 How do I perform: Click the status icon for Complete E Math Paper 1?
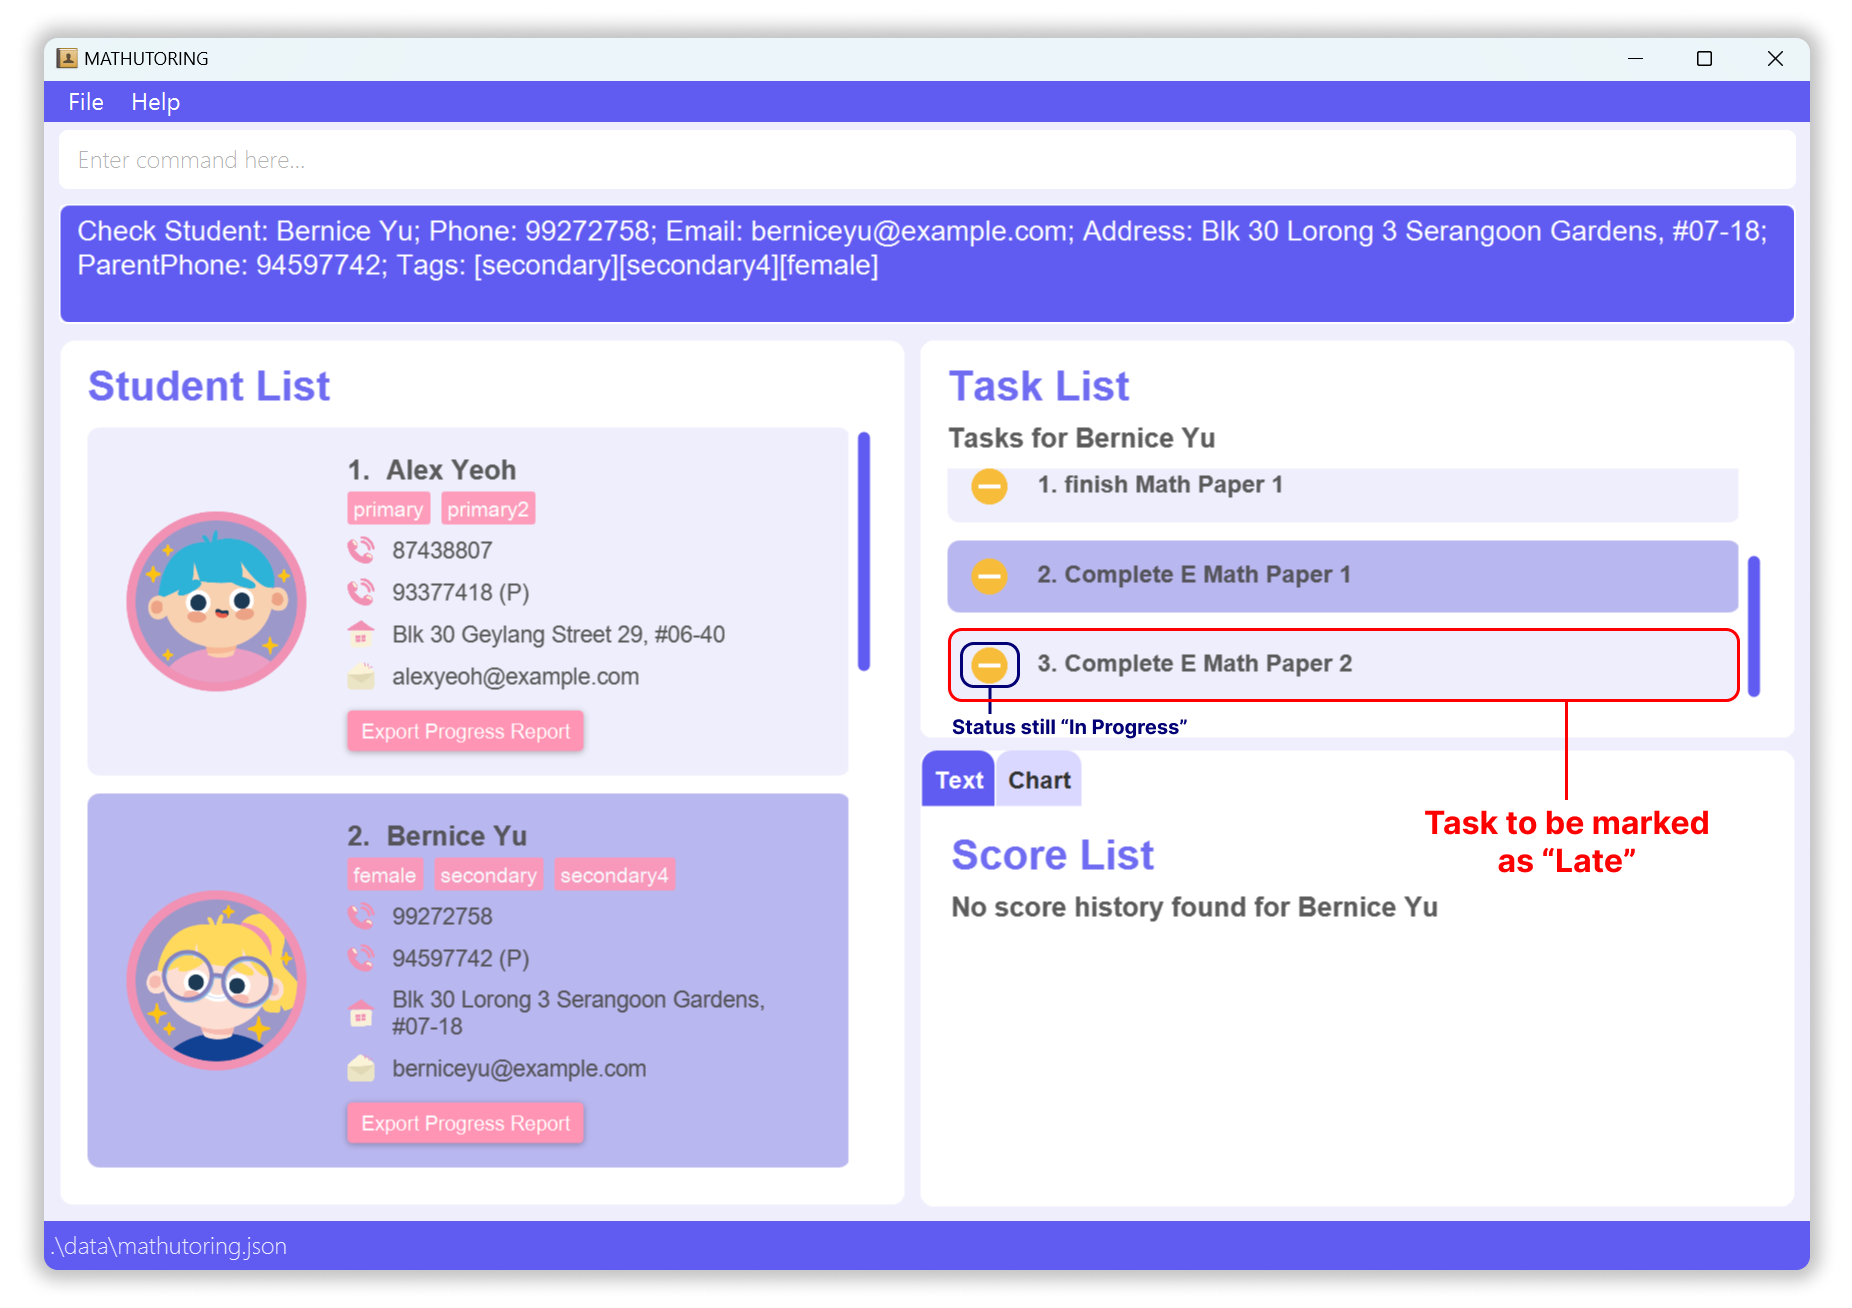(989, 575)
